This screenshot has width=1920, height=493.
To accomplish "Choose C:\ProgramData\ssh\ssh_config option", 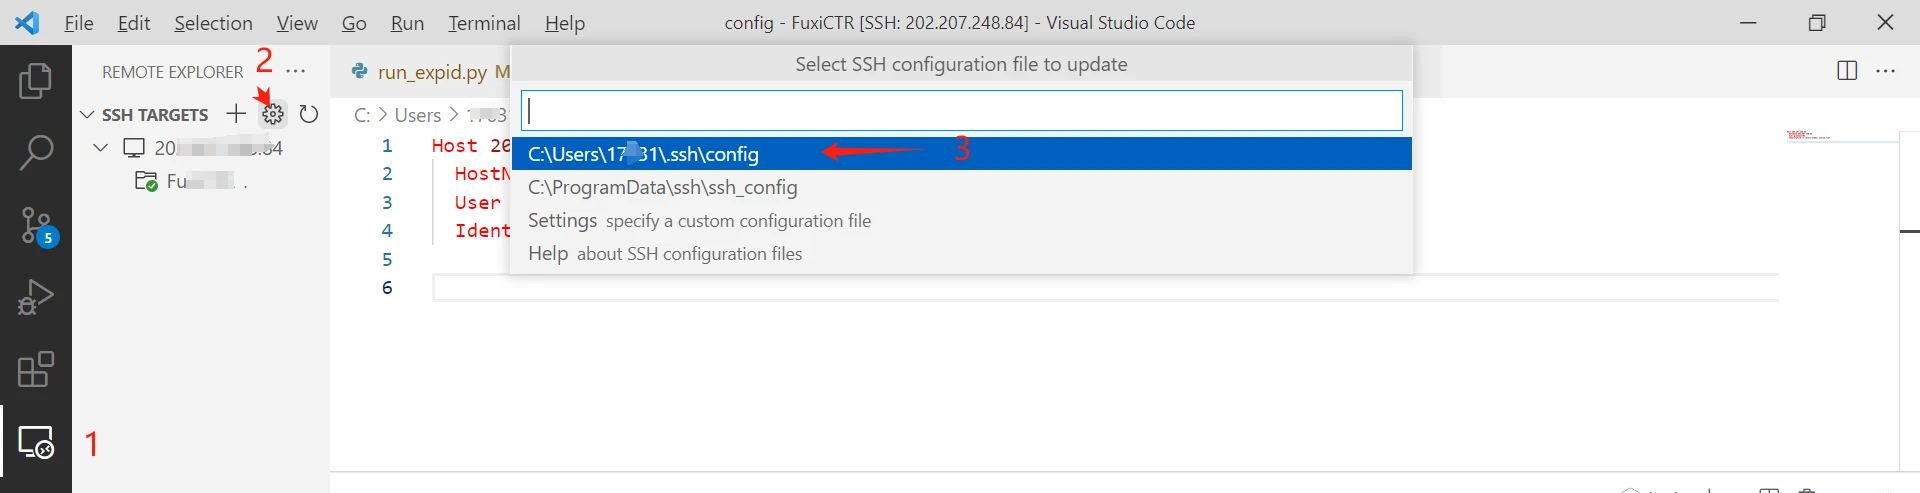I will tap(662, 187).
